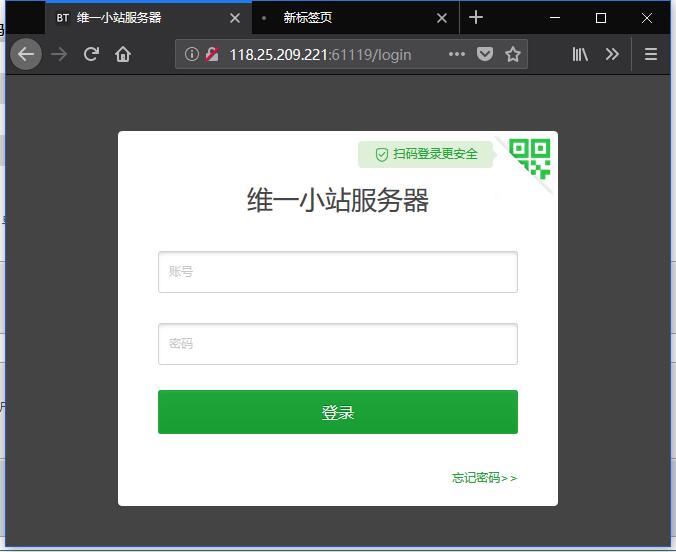Open page actions three-dots menu
Image resolution: width=676 pixels, height=552 pixels.
[x=457, y=54]
